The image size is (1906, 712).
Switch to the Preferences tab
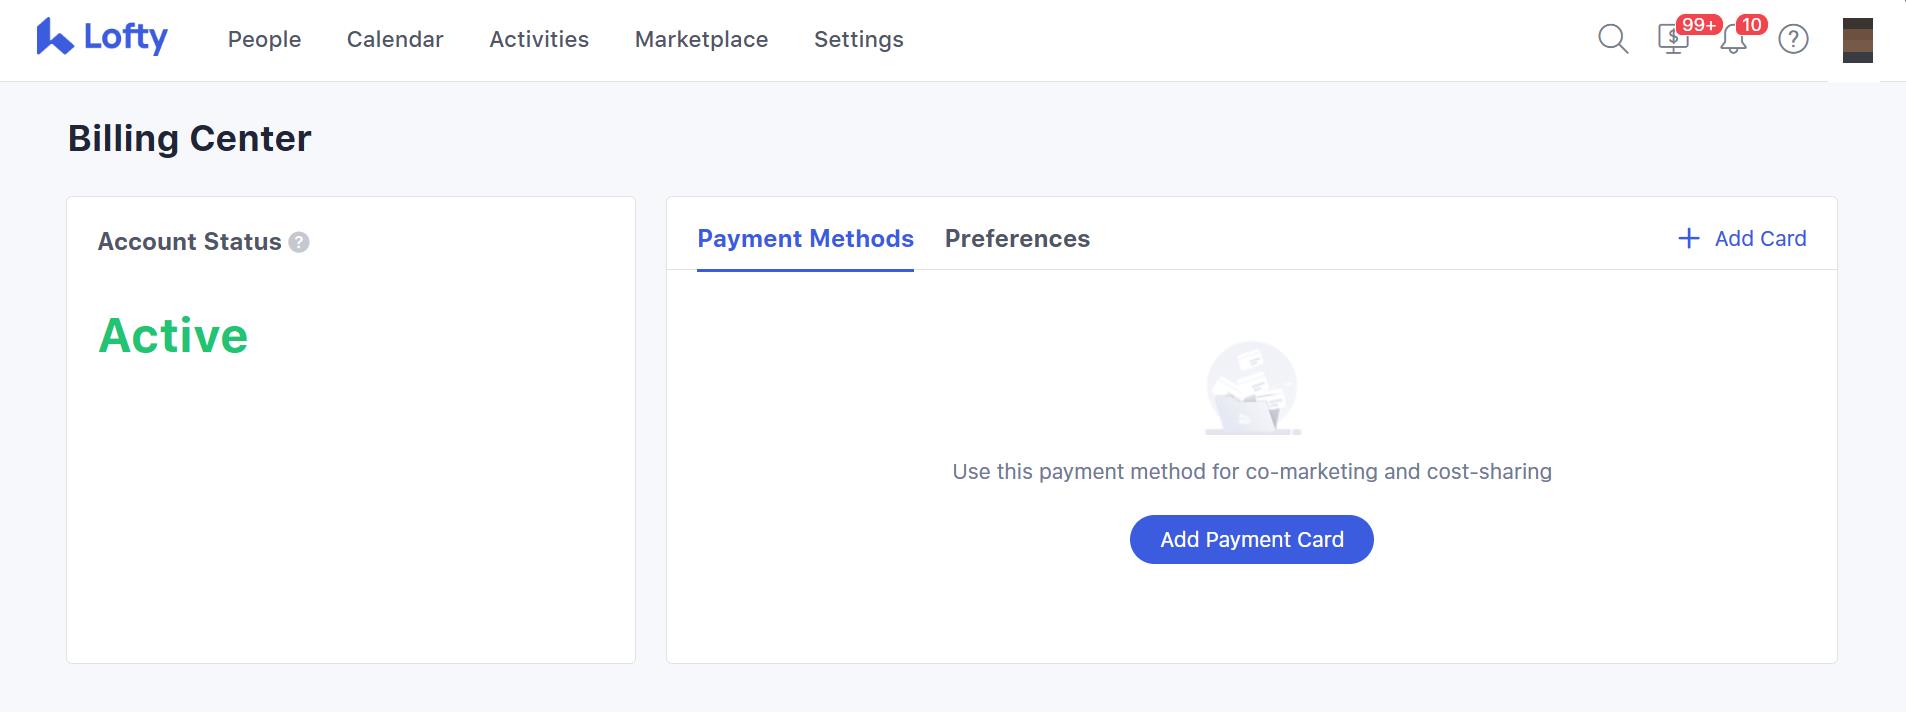(1017, 239)
